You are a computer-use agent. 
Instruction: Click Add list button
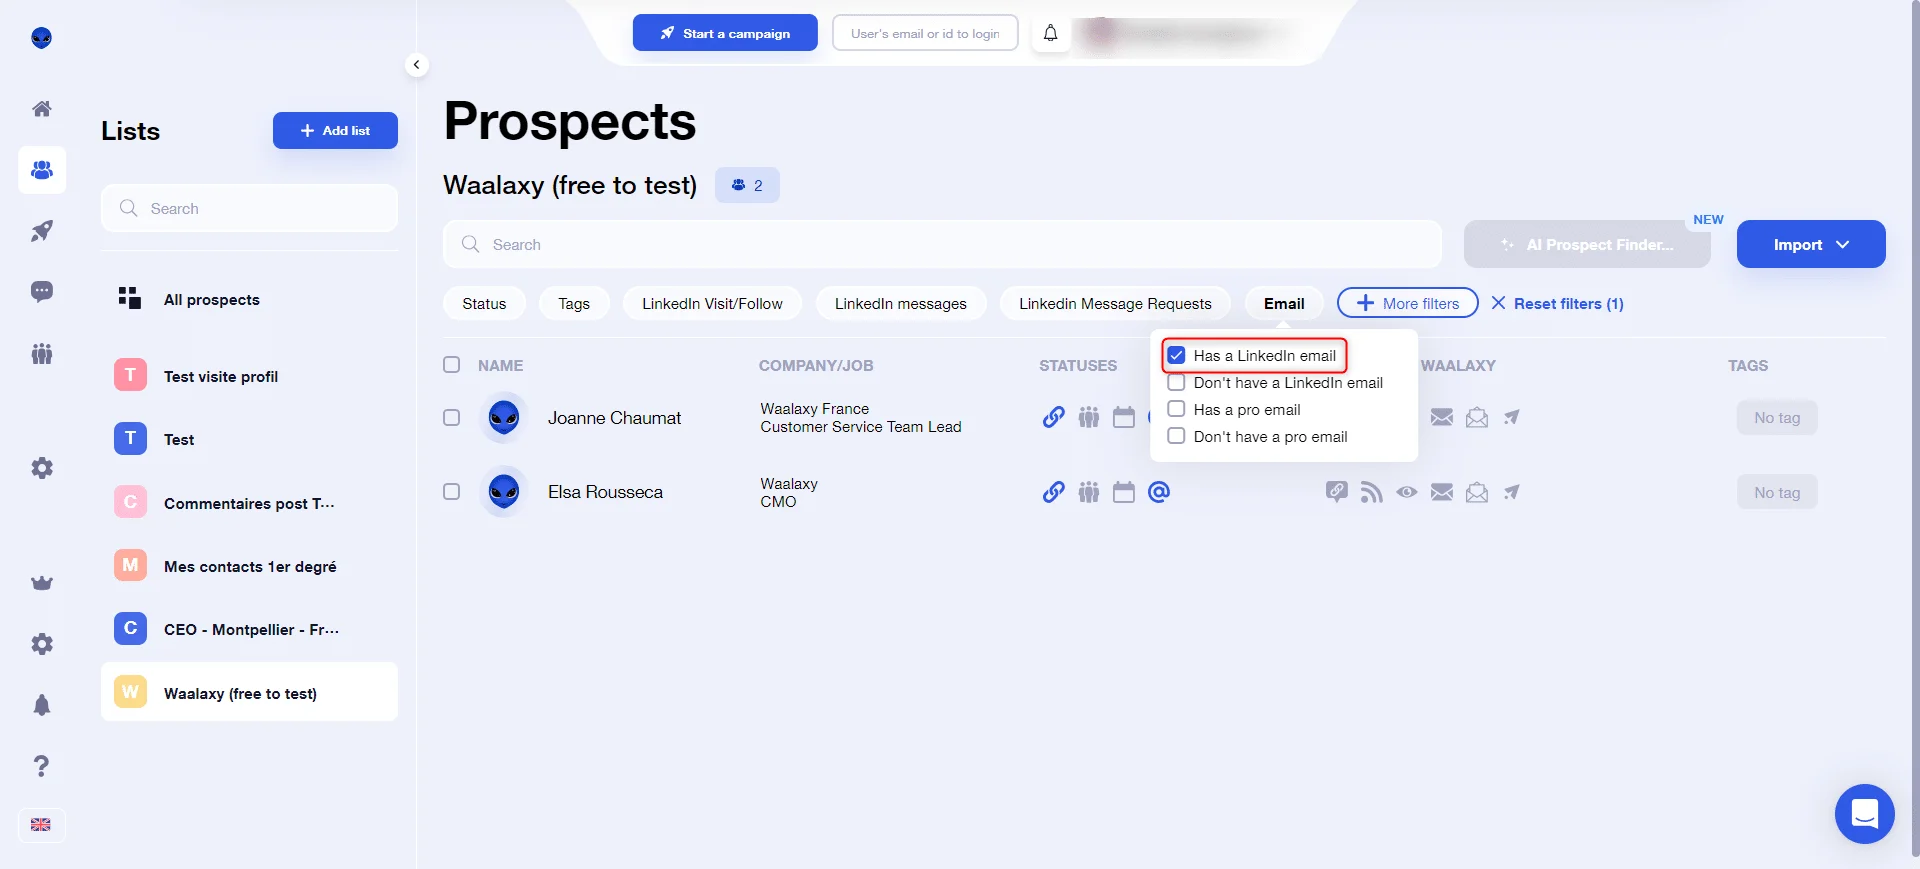tap(335, 130)
